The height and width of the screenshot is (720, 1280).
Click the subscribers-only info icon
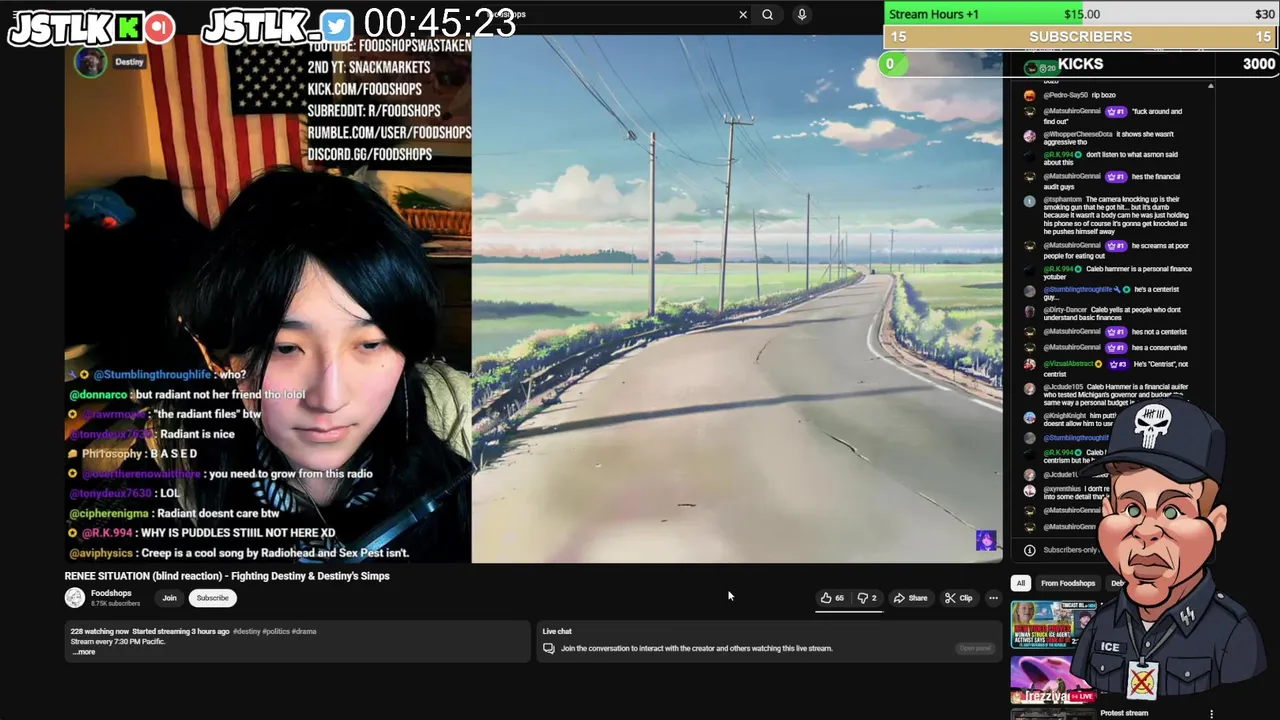click(1029, 550)
